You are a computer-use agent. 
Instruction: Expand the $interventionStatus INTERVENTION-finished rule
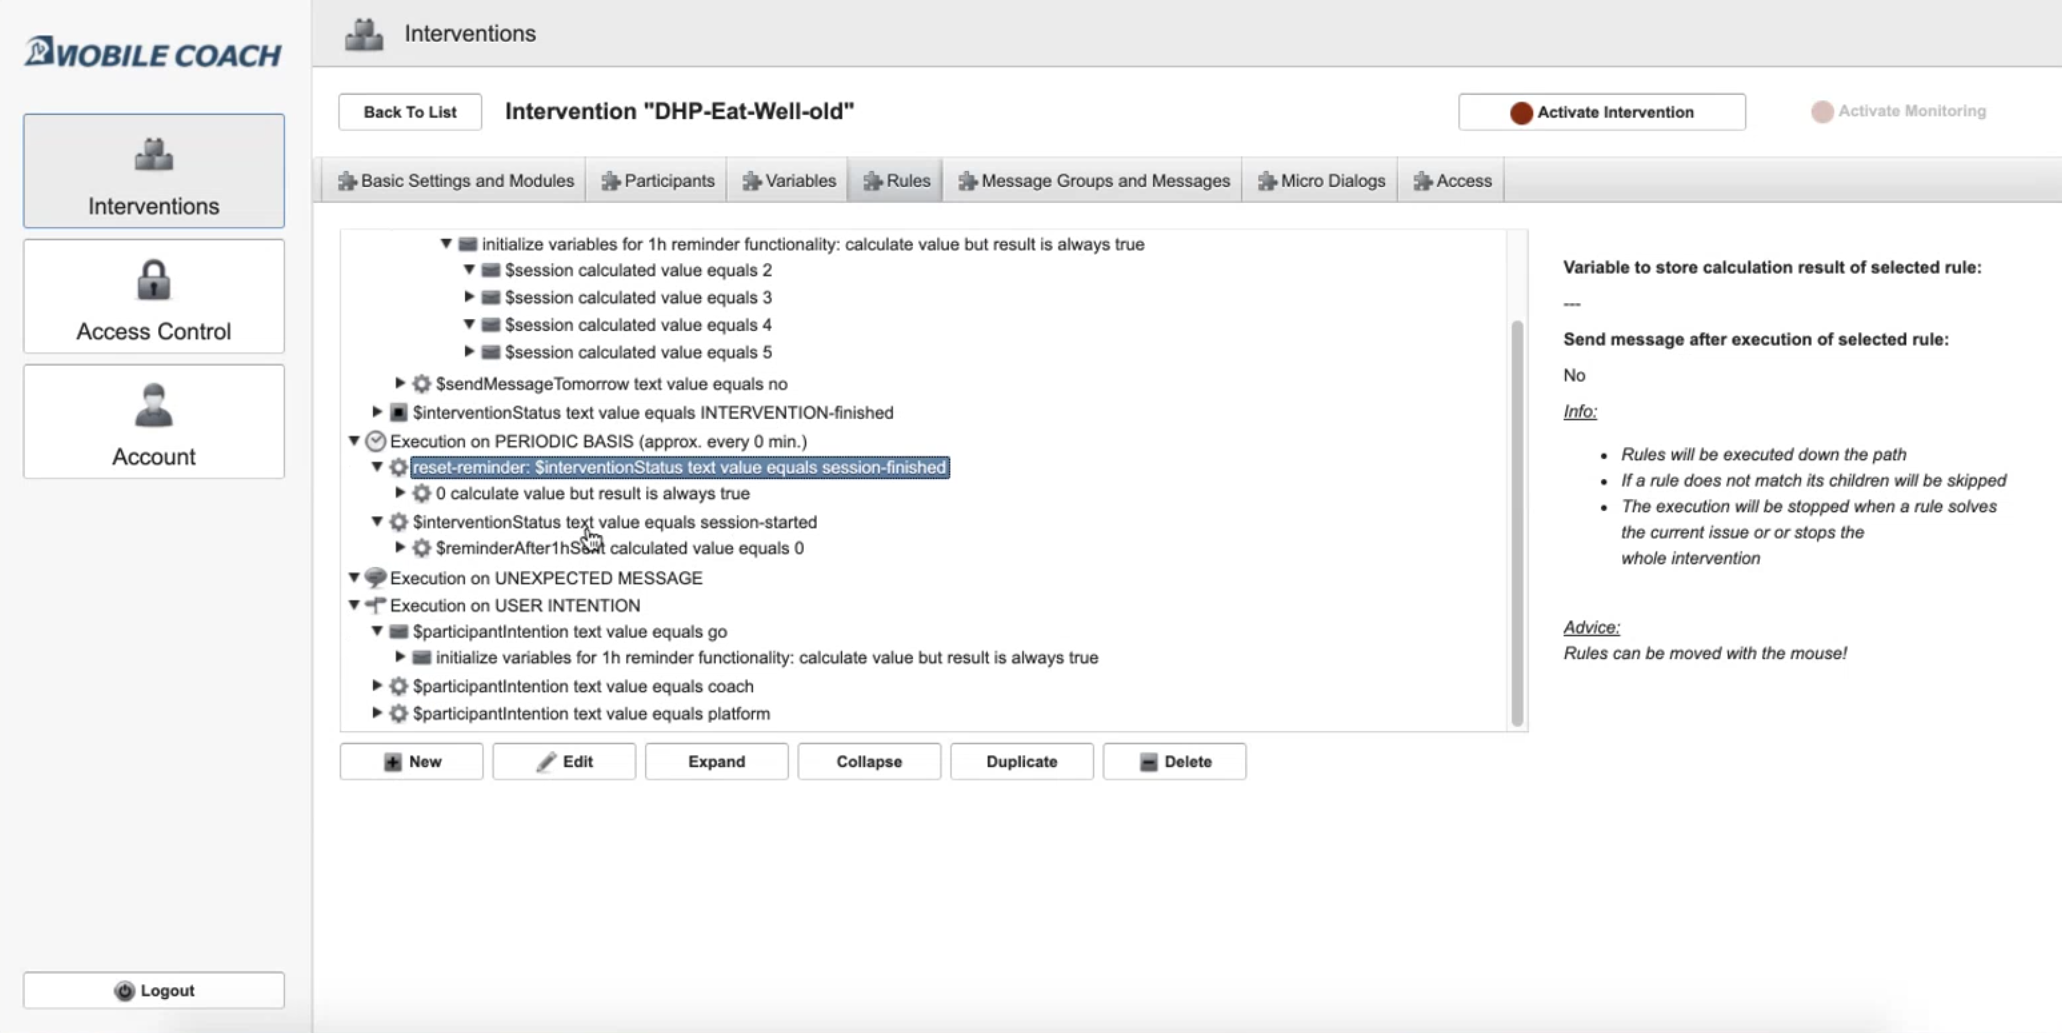(x=377, y=412)
